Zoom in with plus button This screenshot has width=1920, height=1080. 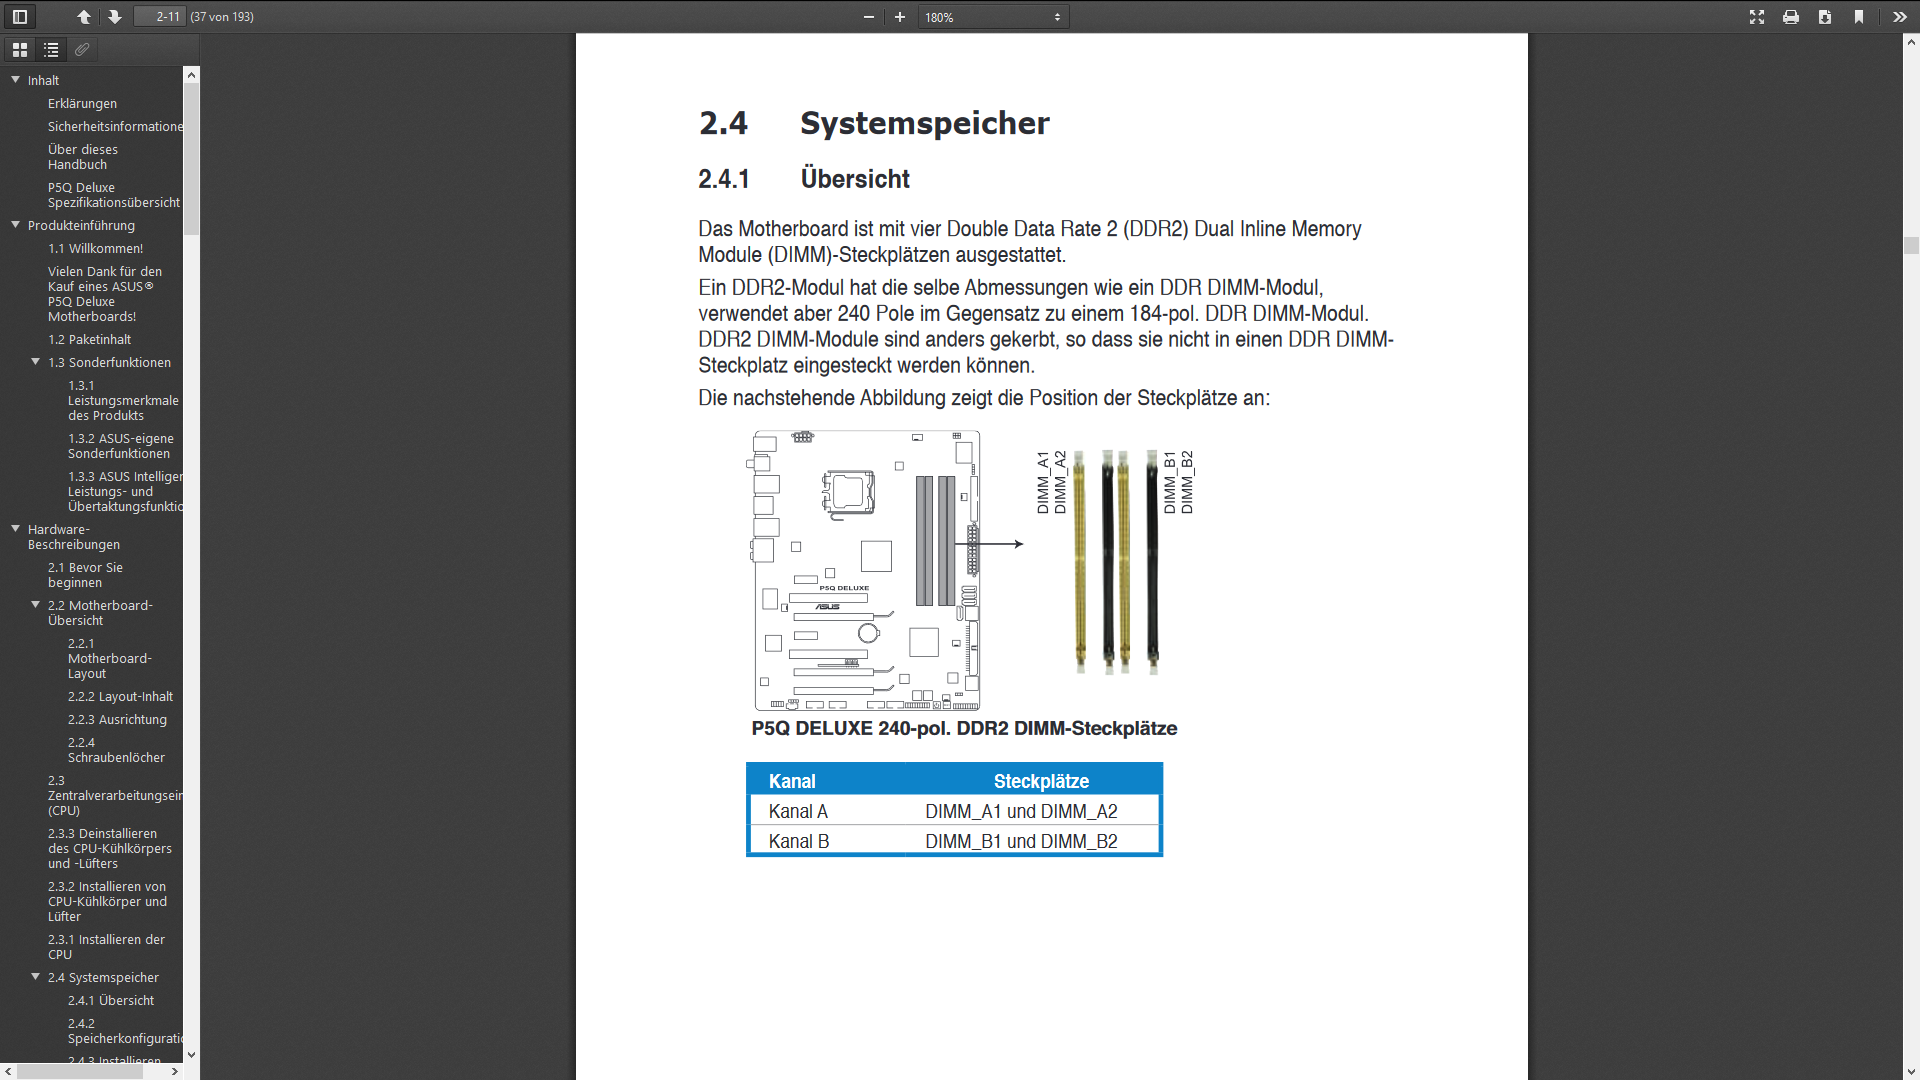900,17
